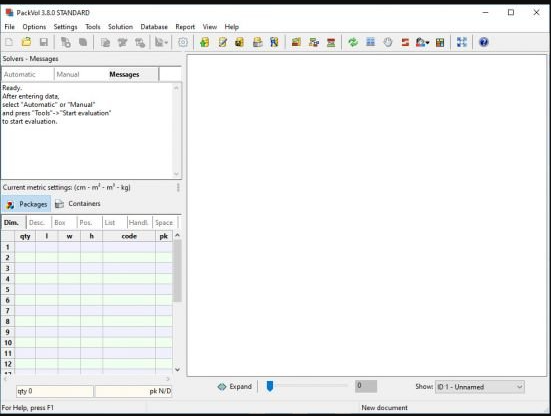Click the 'qty 0' summary field
This screenshot has width=551, height=416.
click(54, 391)
